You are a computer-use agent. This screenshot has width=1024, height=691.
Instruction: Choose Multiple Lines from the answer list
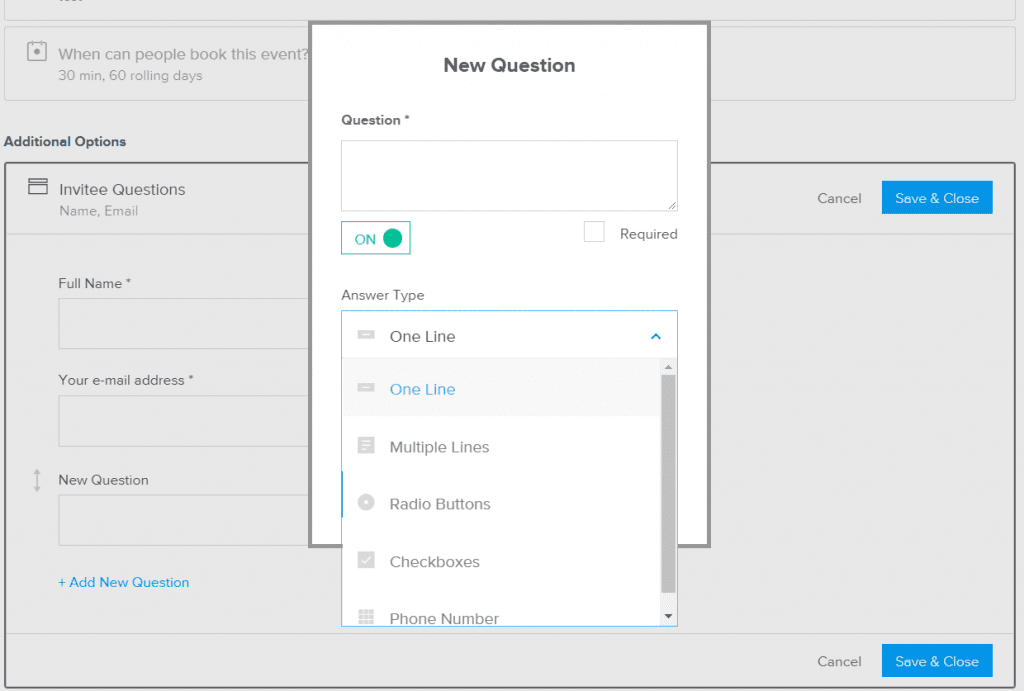[x=439, y=447]
